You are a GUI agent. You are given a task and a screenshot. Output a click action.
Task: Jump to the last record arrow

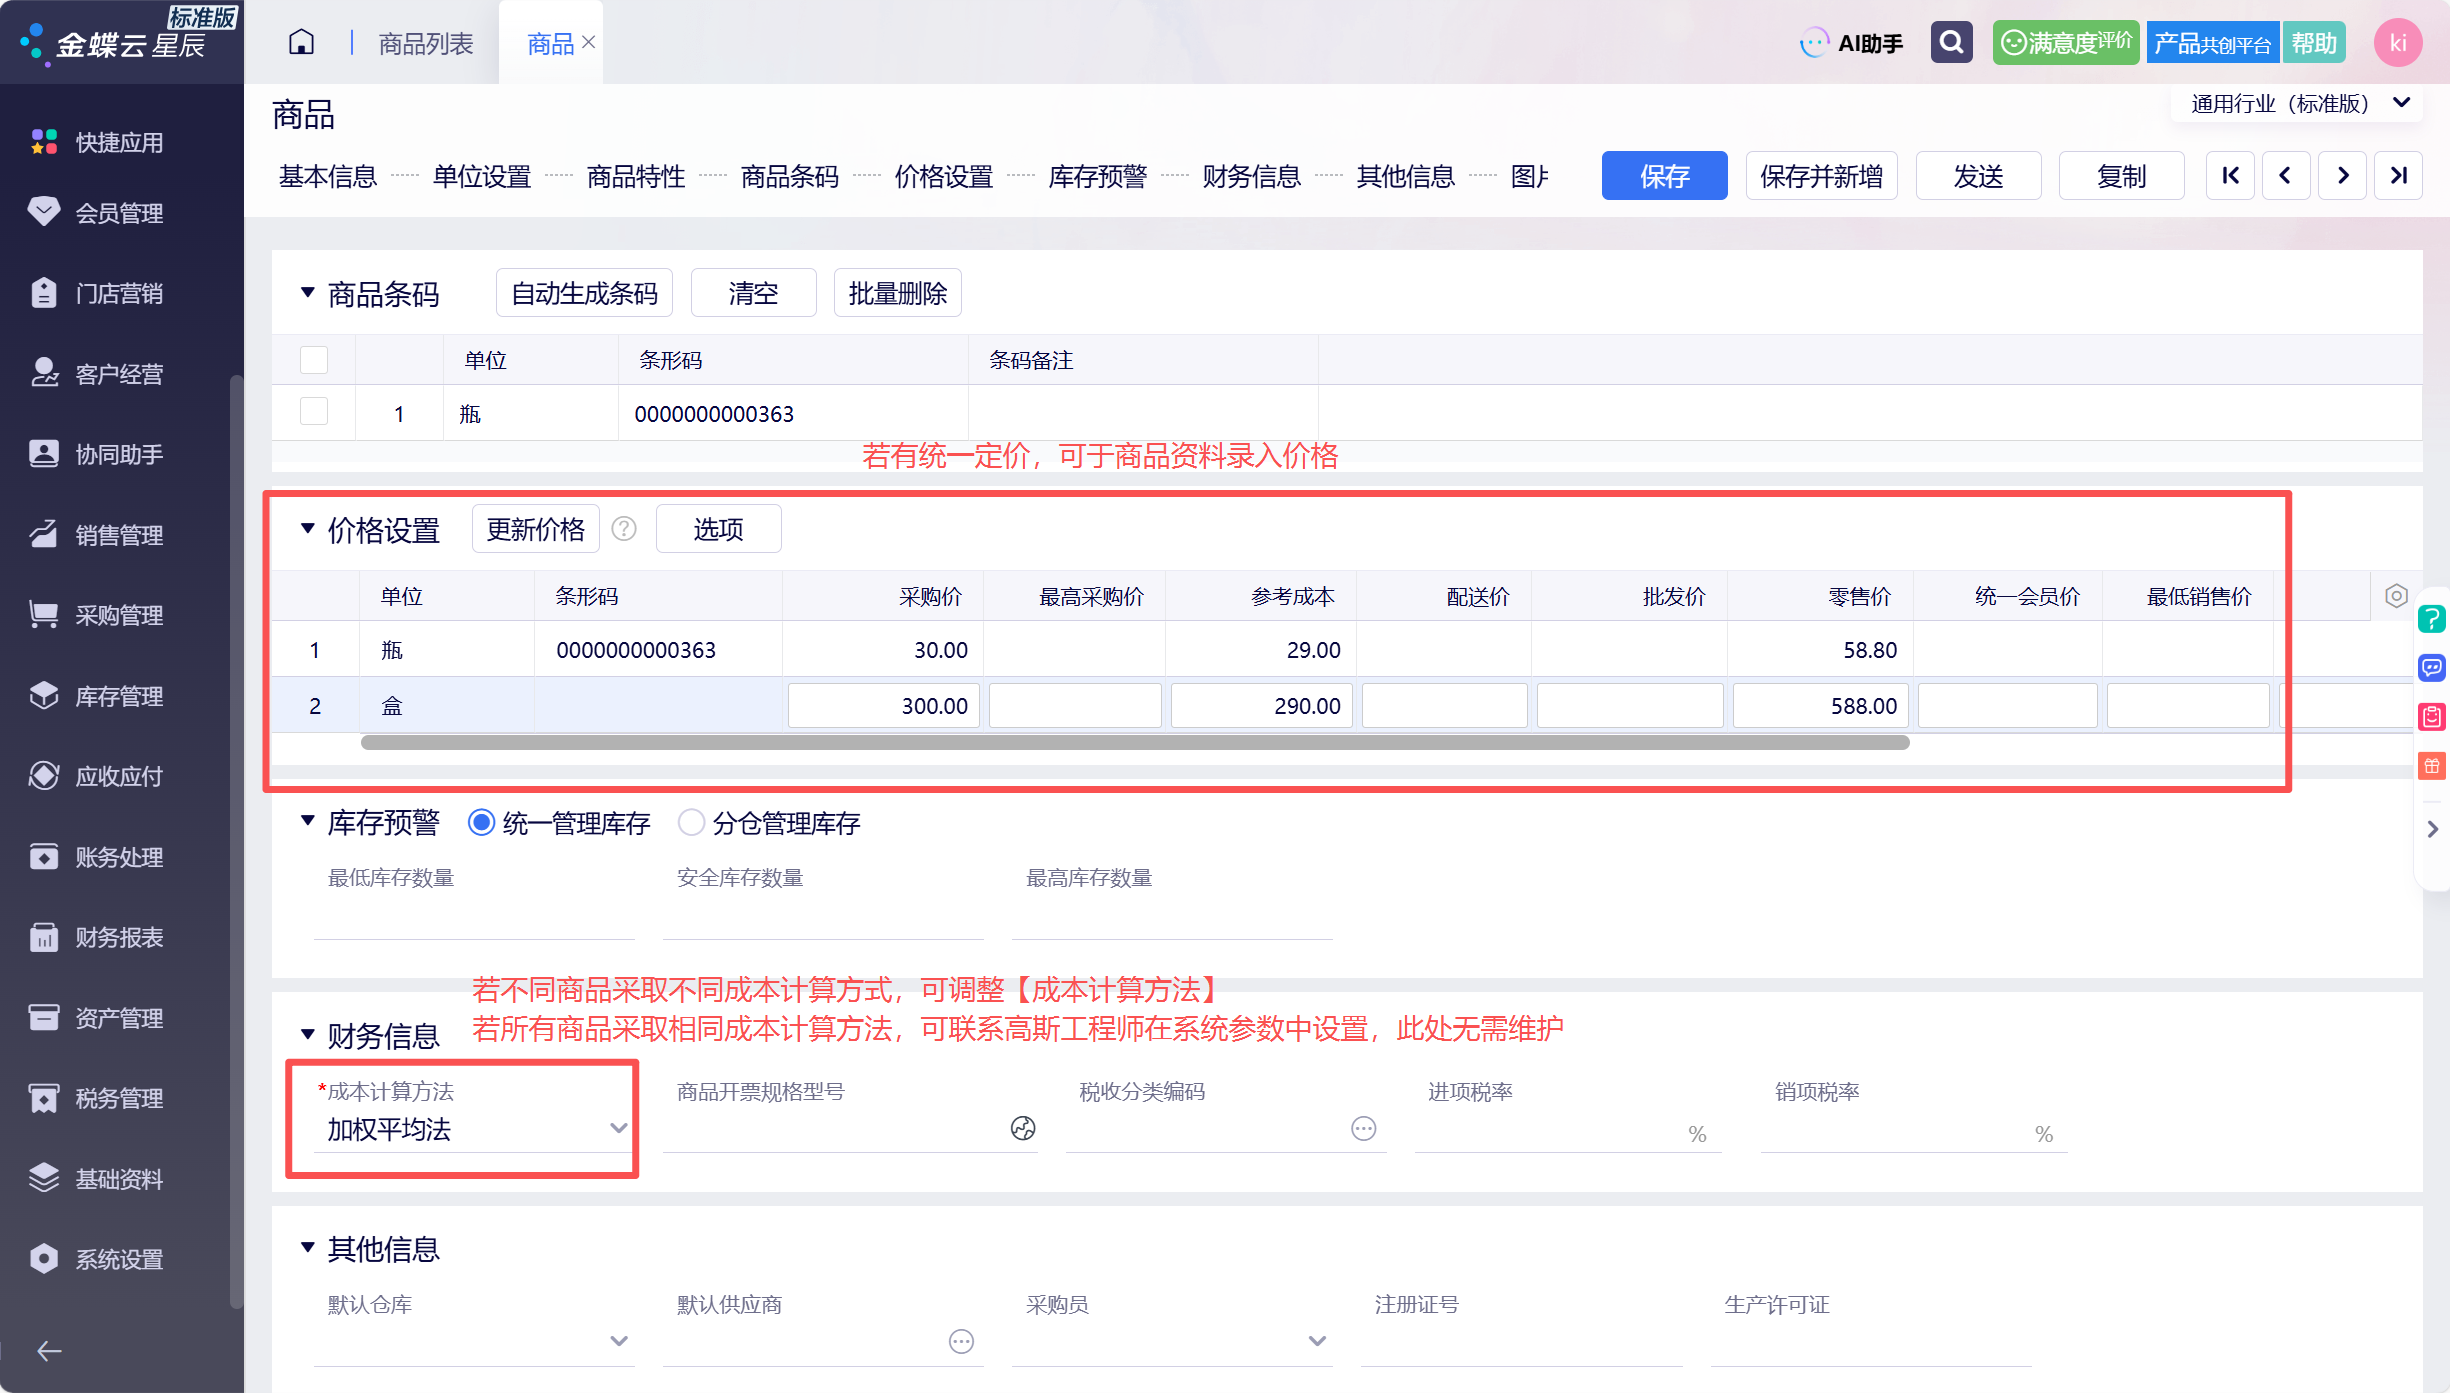click(x=2398, y=176)
